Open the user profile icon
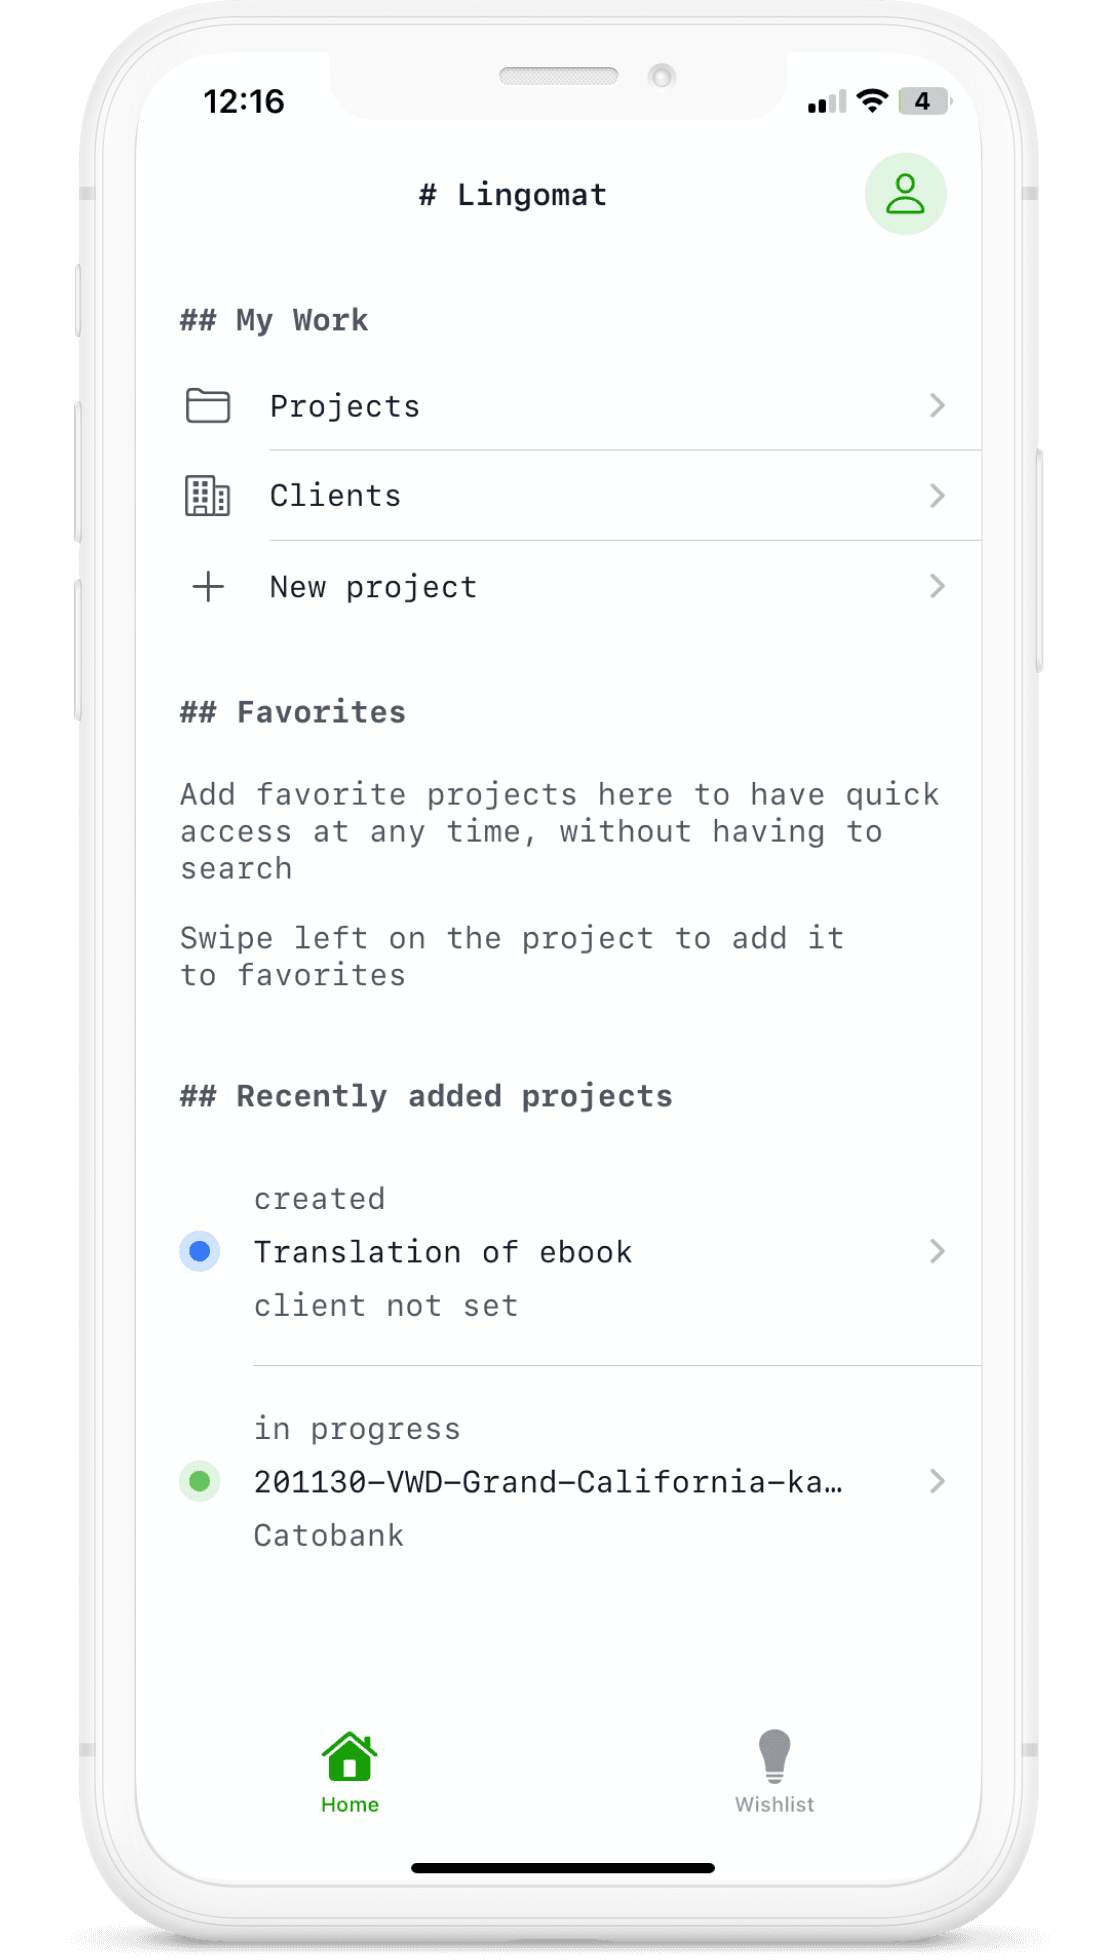Viewport: 1108px width, 1960px height. (x=905, y=194)
